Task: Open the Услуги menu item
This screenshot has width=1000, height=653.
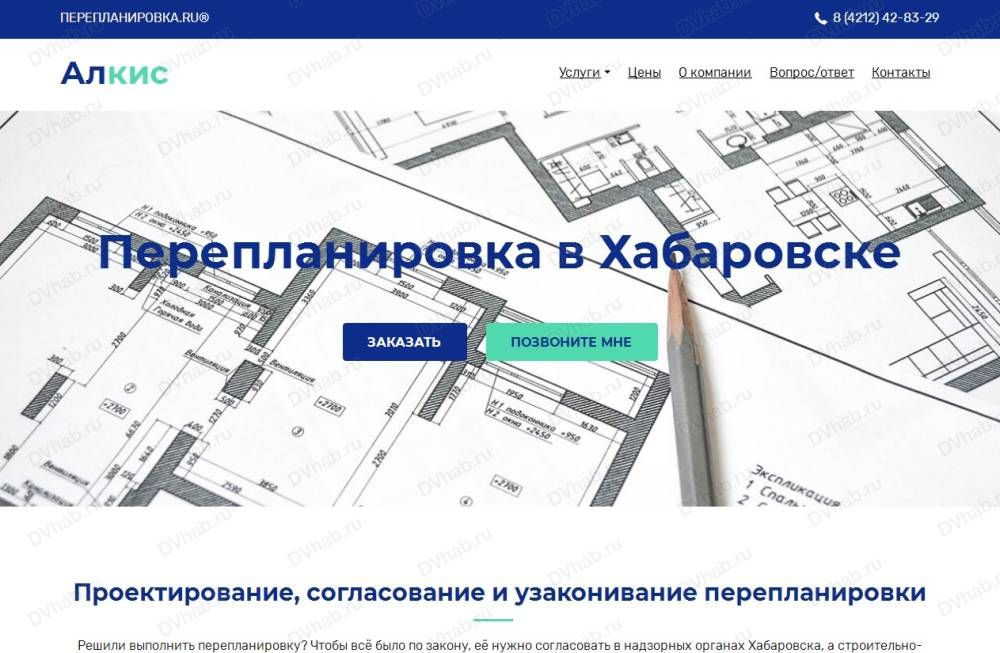Action: (580, 72)
